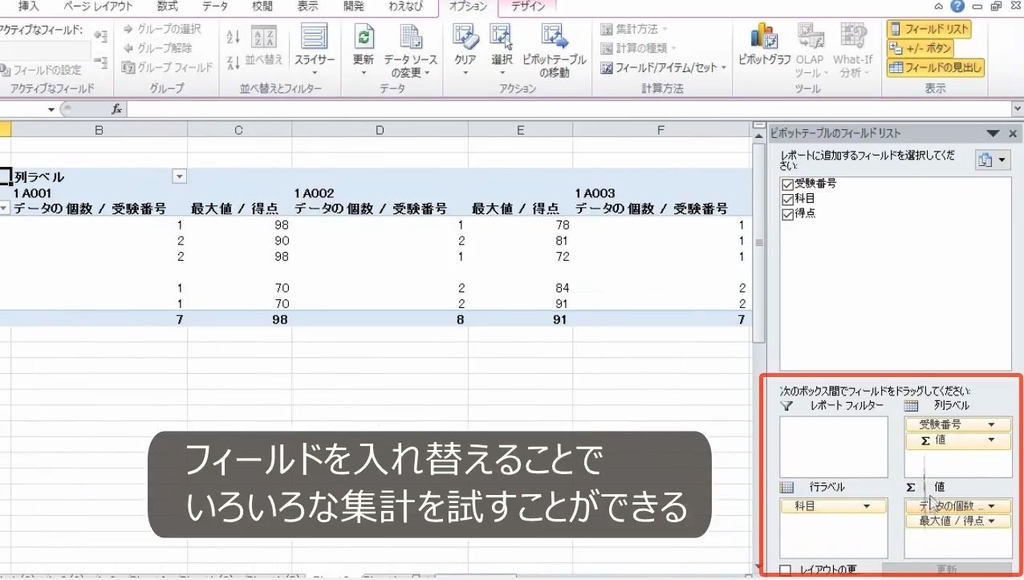Switch to the デザイン ribbon tab

tap(528, 7)
